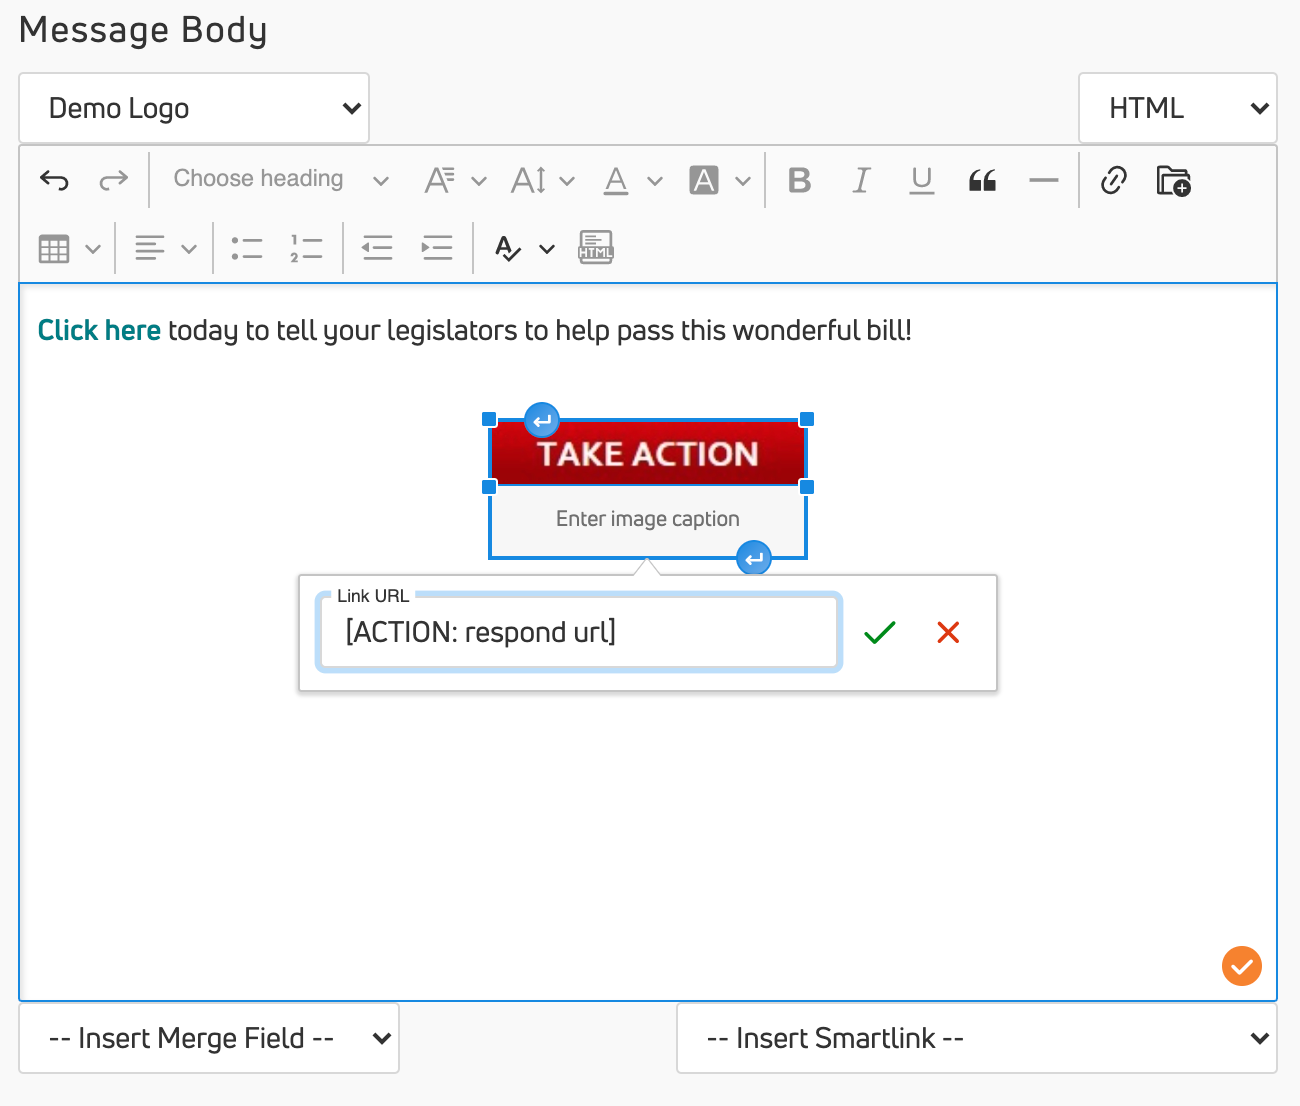
Task: Save link URL with green checkmark
Action: tap(879, 632)
